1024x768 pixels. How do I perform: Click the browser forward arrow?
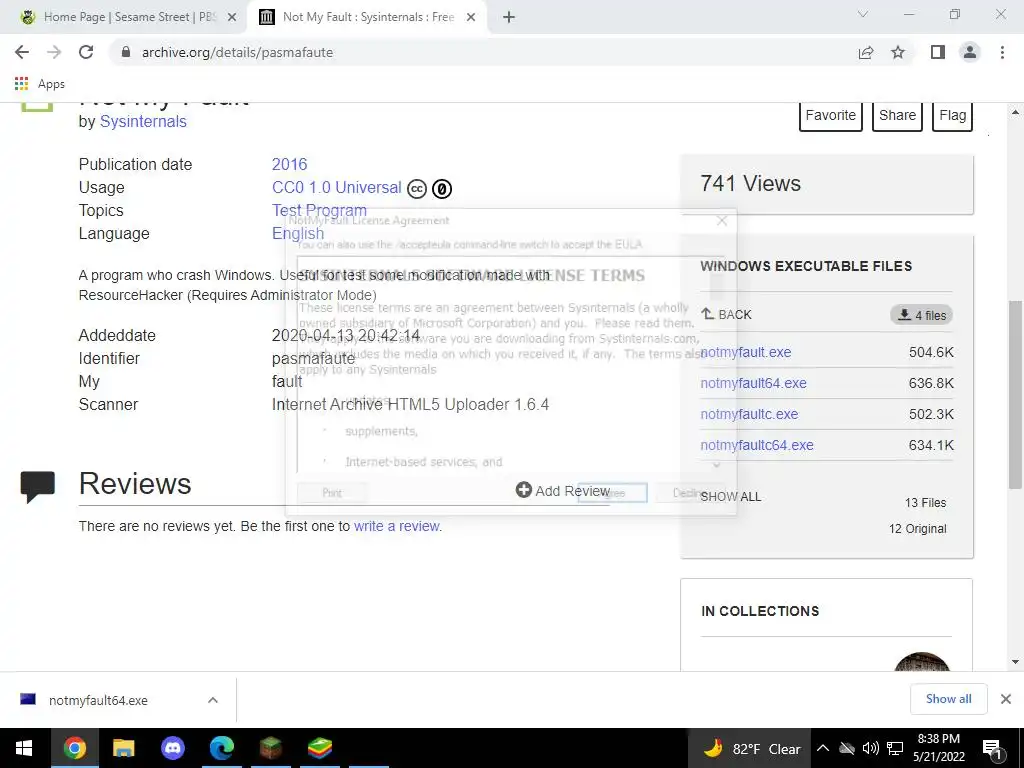pyautogui.click(x=54, y=52)
